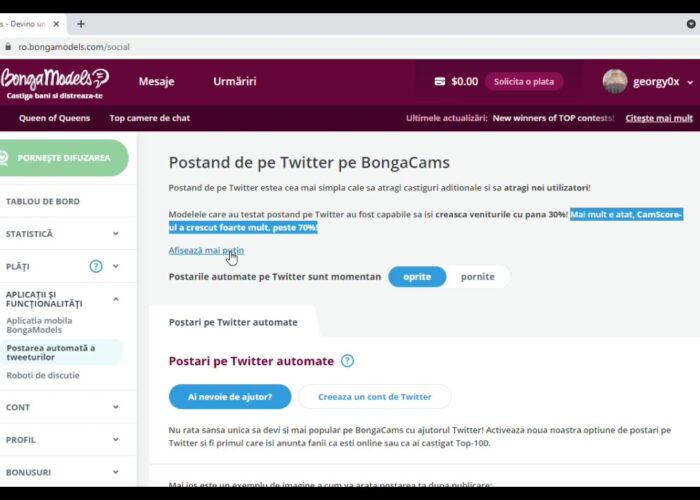Open Queen of Queens page
The height and width of the screenshot is (500, 700).
coord(54,118)
